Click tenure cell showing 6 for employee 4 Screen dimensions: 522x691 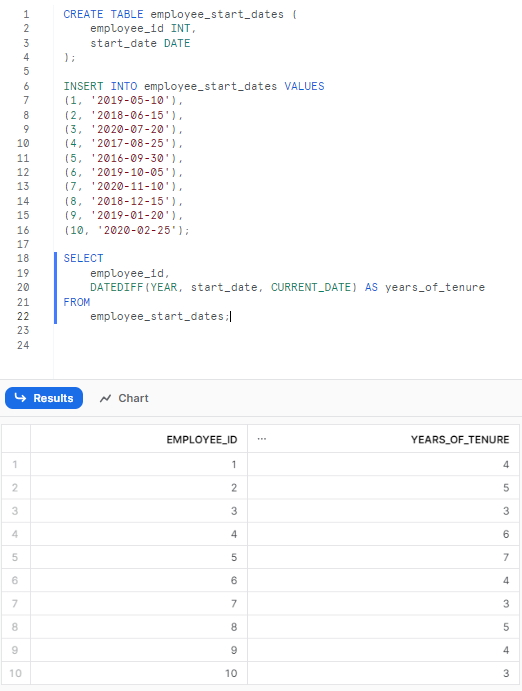tap(383, 534)
